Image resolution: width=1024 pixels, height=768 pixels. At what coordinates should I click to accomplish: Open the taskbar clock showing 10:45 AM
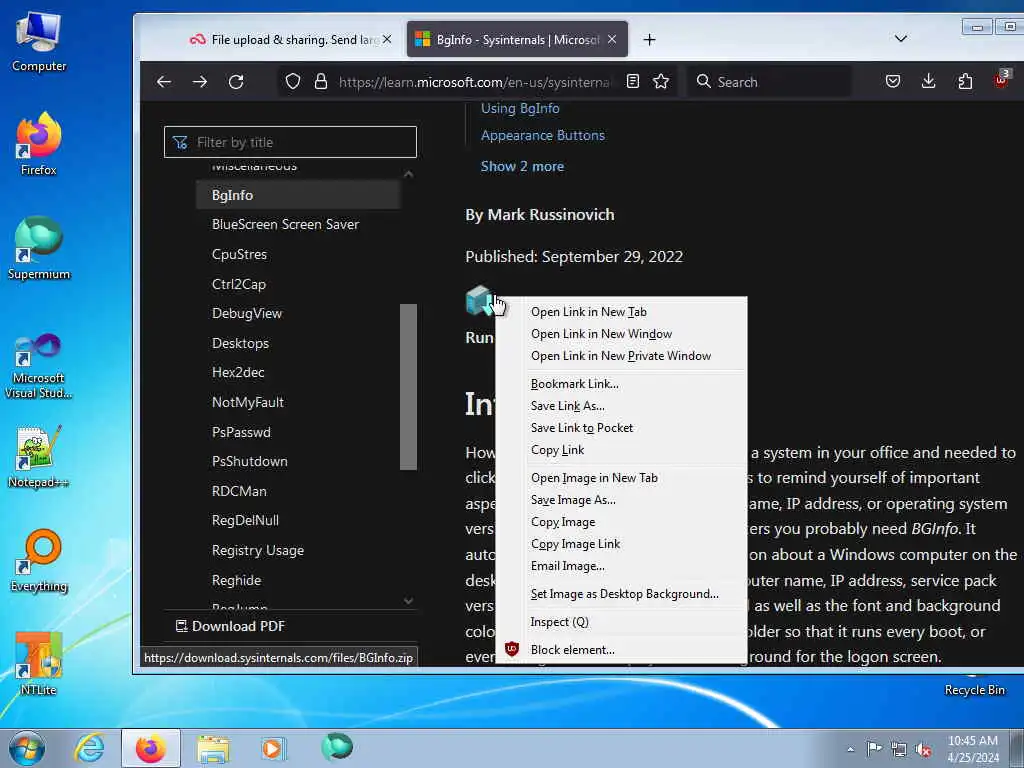click(x=973, y=749)
